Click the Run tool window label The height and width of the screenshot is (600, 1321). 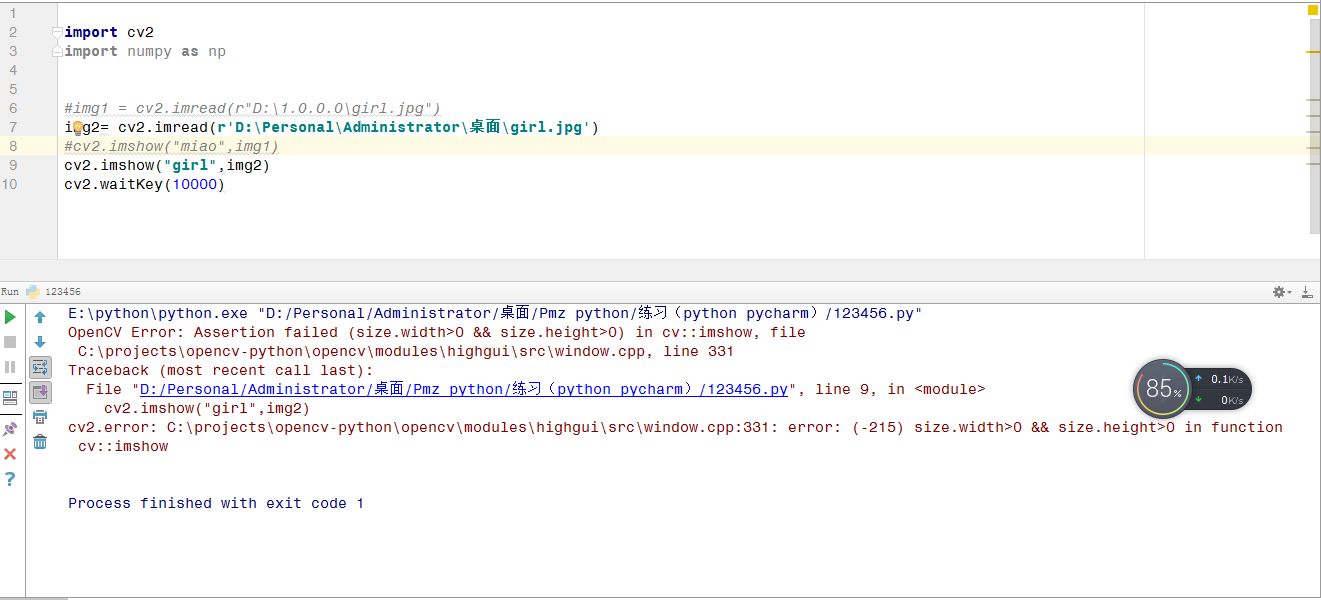pos(10,291)
